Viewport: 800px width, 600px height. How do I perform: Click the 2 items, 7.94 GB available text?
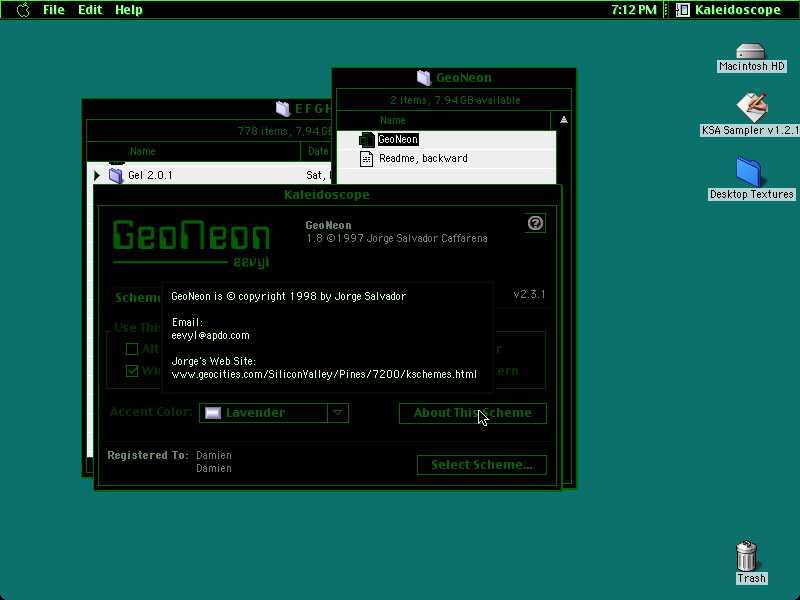click(455, 101)
